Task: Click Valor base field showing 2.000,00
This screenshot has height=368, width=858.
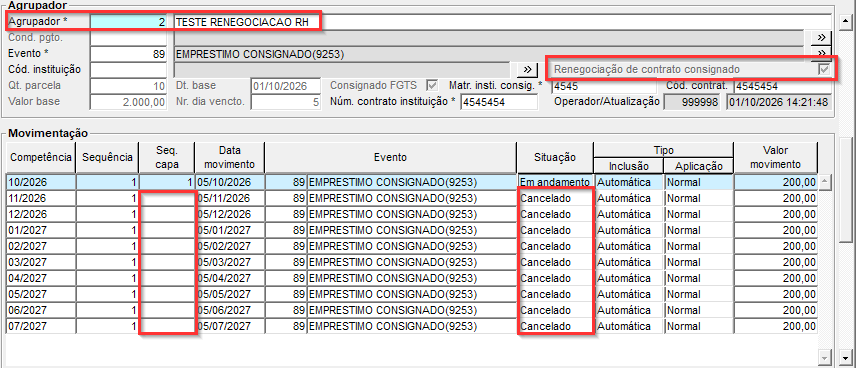Action: point(128,102)
